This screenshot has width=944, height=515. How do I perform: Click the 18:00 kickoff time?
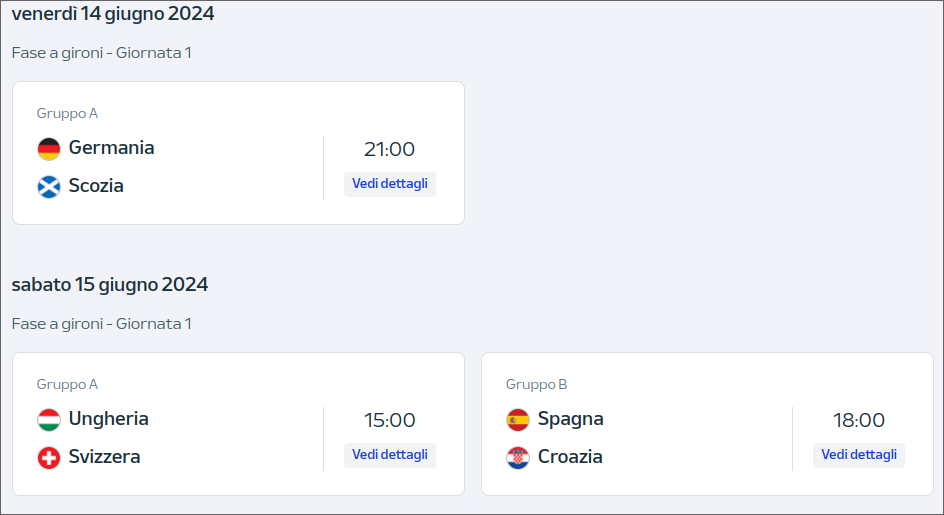point(859,420)
